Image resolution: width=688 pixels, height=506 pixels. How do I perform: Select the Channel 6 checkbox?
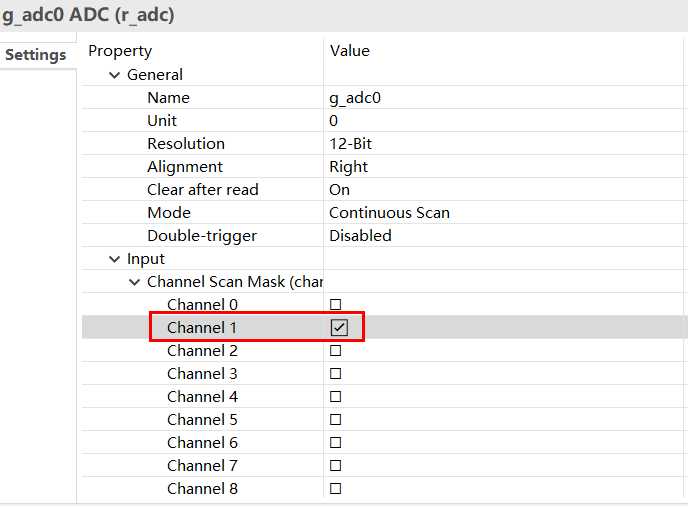[336, 443]
